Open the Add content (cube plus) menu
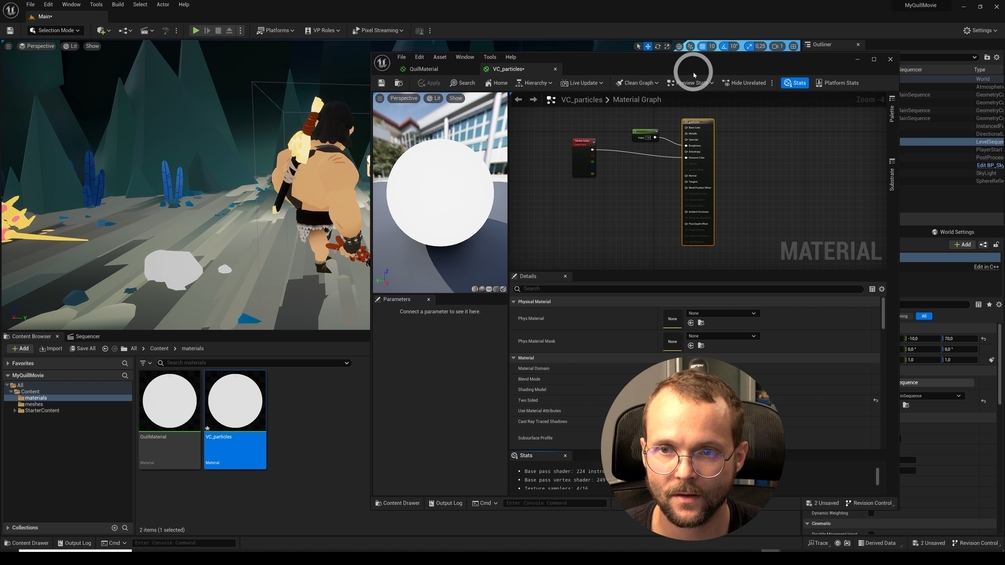This screenshot has width=1005, height=565. point(103,30)
